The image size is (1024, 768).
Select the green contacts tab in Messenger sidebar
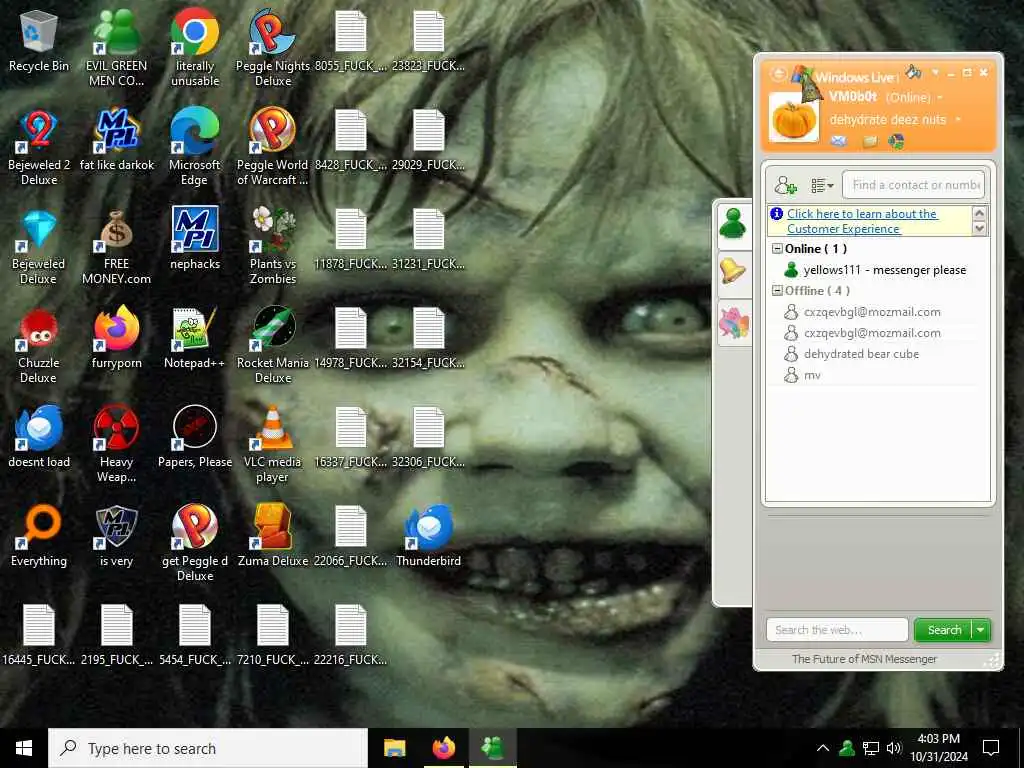coord(733,224)
